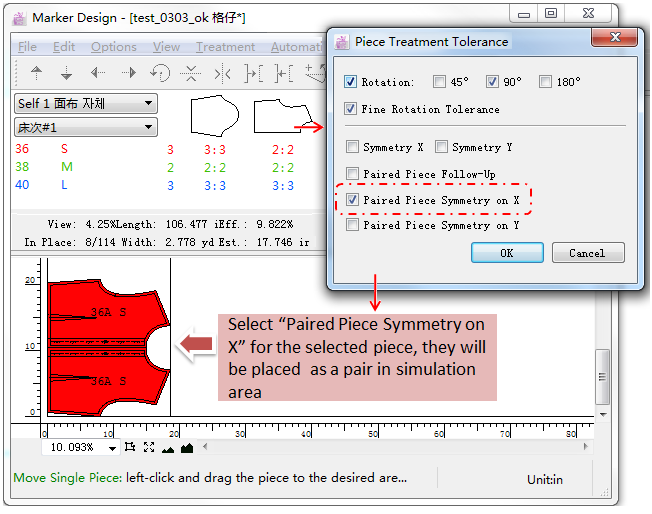The width and height of the screenshot is (652, 514).
Task: Click the fit-to-screen zoom icon
Action: click(x=149, y=447)
